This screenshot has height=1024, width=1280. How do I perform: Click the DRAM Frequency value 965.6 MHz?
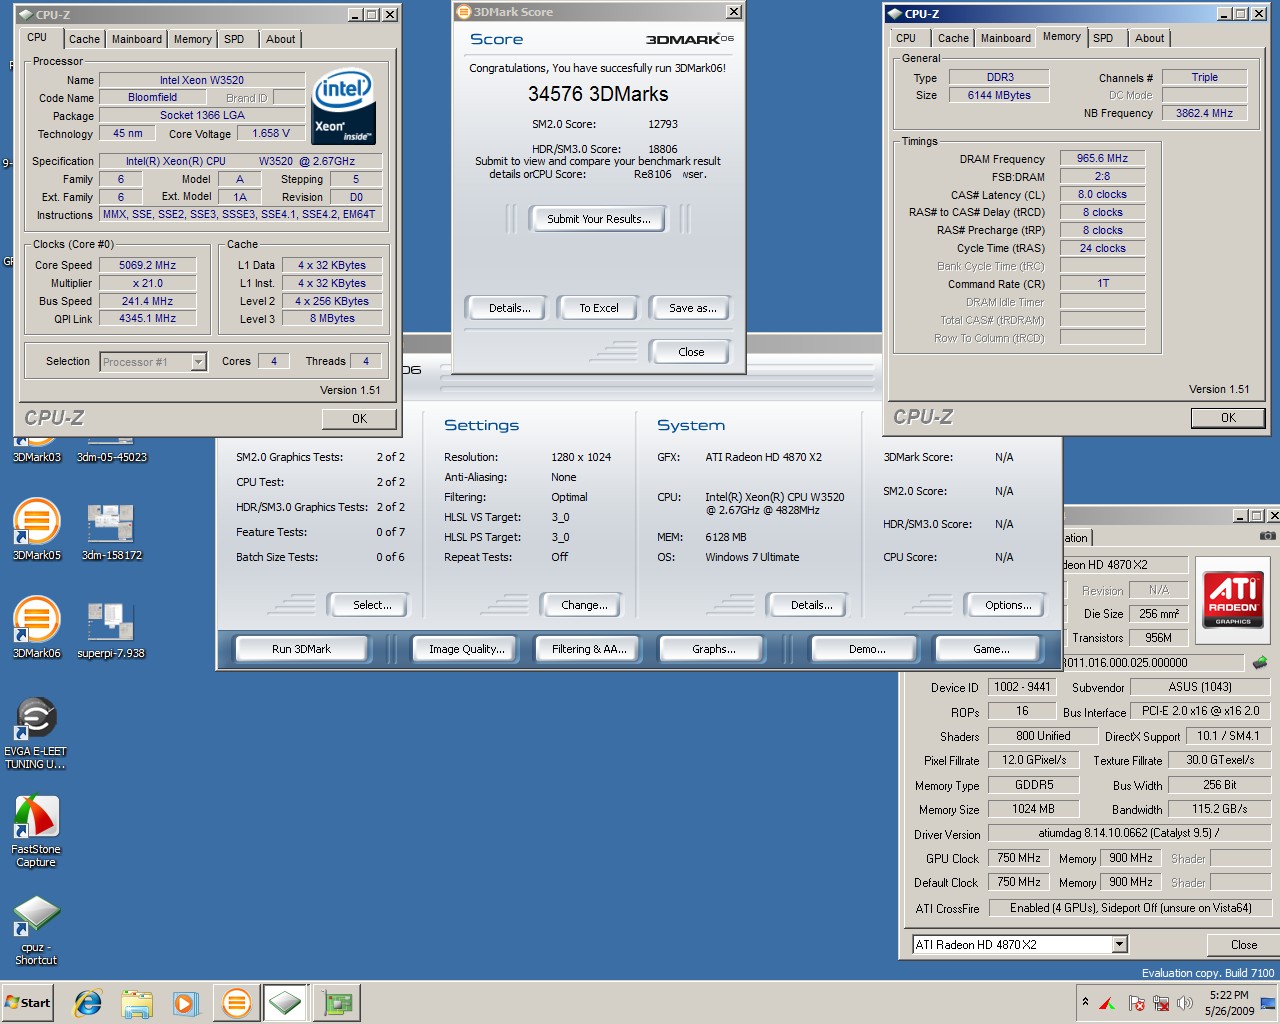pyautogui.click(x=1102, y=158)
